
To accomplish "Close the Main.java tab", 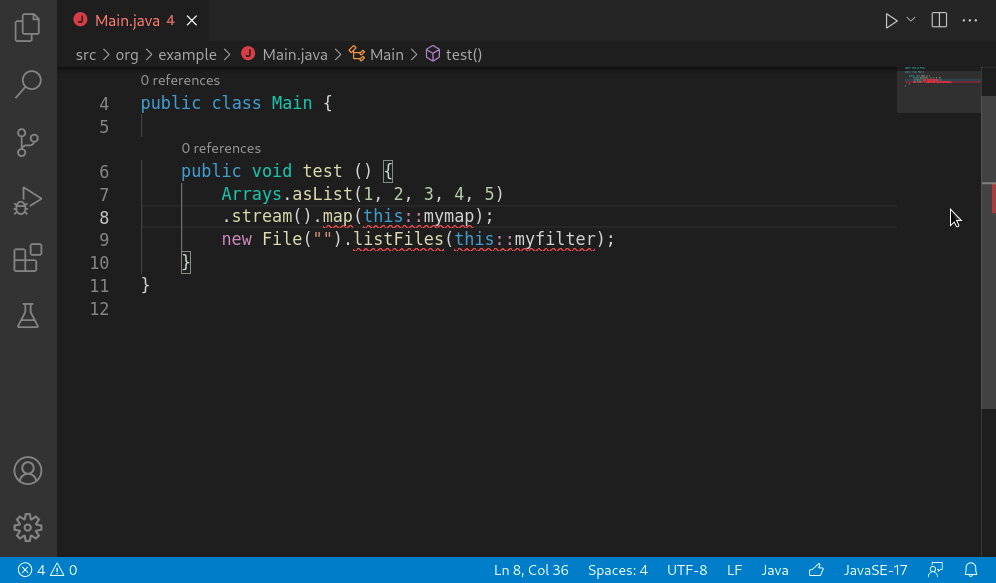I will (192, 20).
